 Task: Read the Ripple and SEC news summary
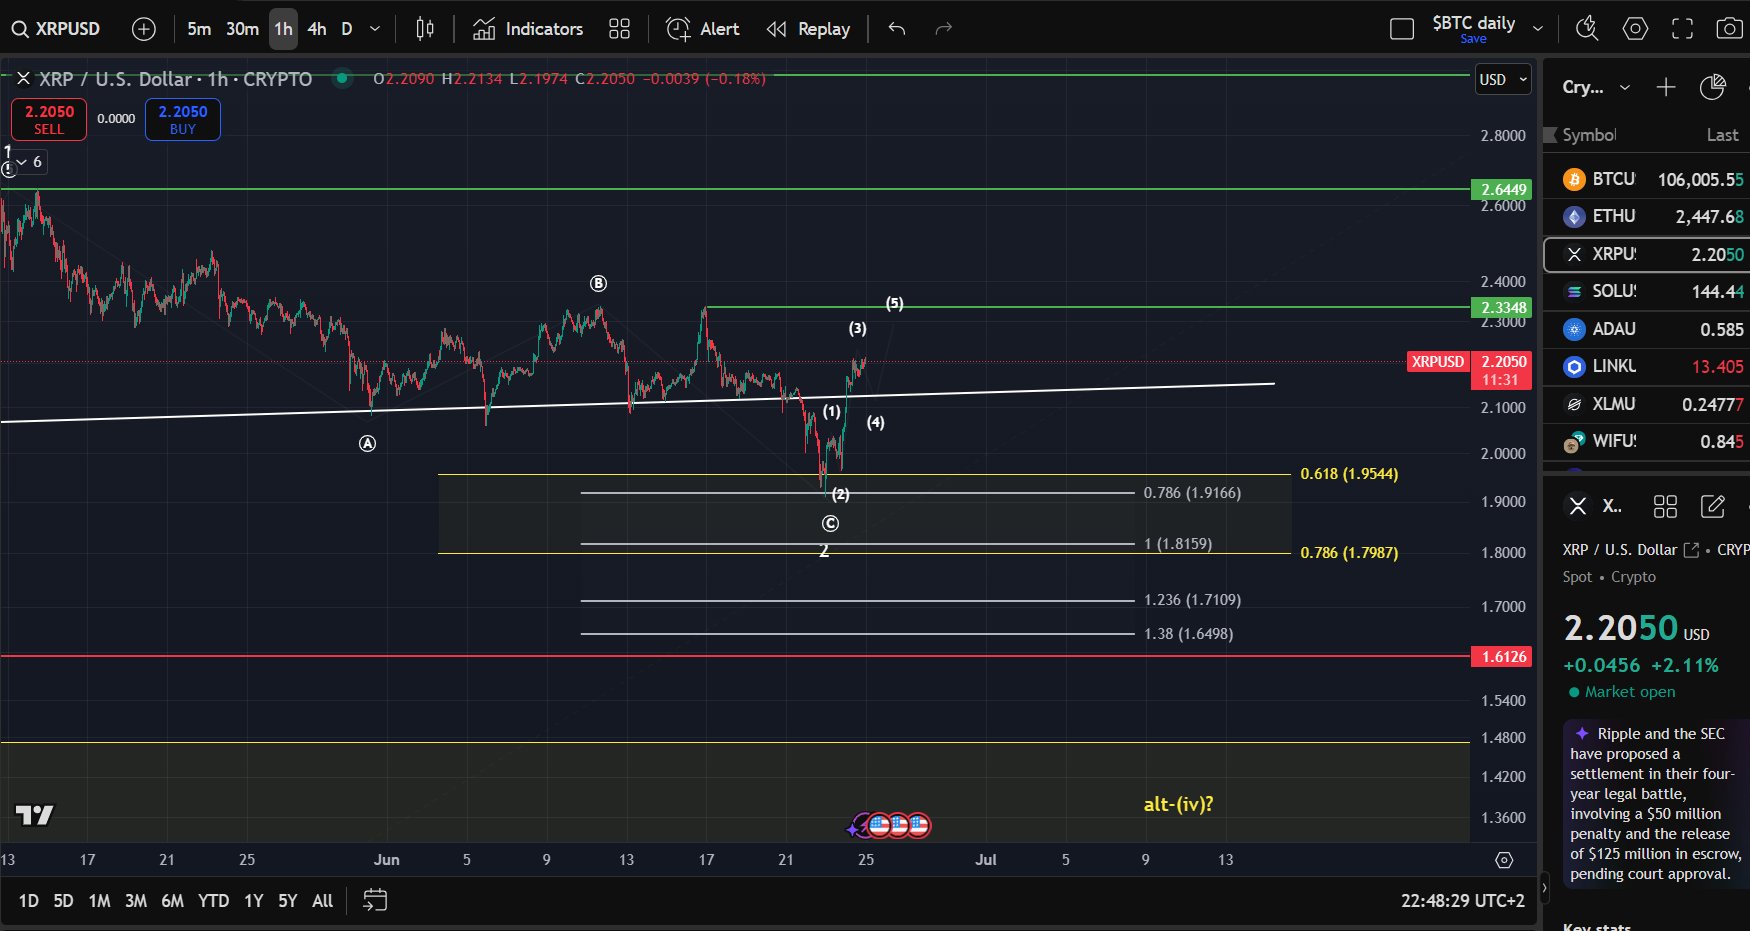click(x=1655, y=803)
